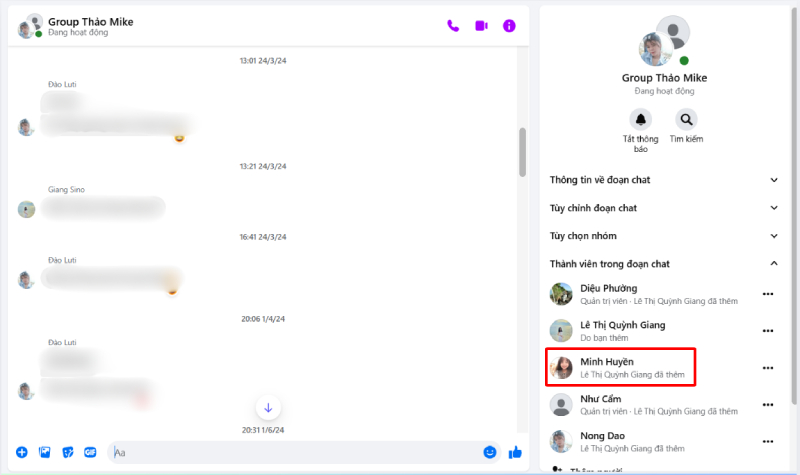Send a thumbs-up like
The width and height of the screenshot is (800, 475).
coord(515,452)
